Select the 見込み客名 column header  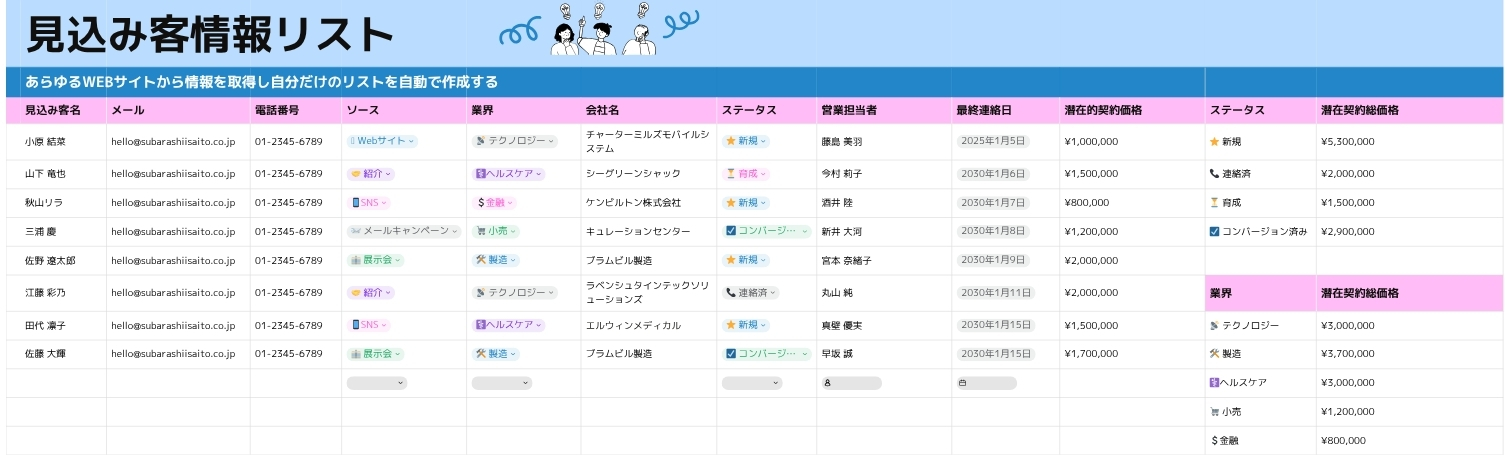53,110
